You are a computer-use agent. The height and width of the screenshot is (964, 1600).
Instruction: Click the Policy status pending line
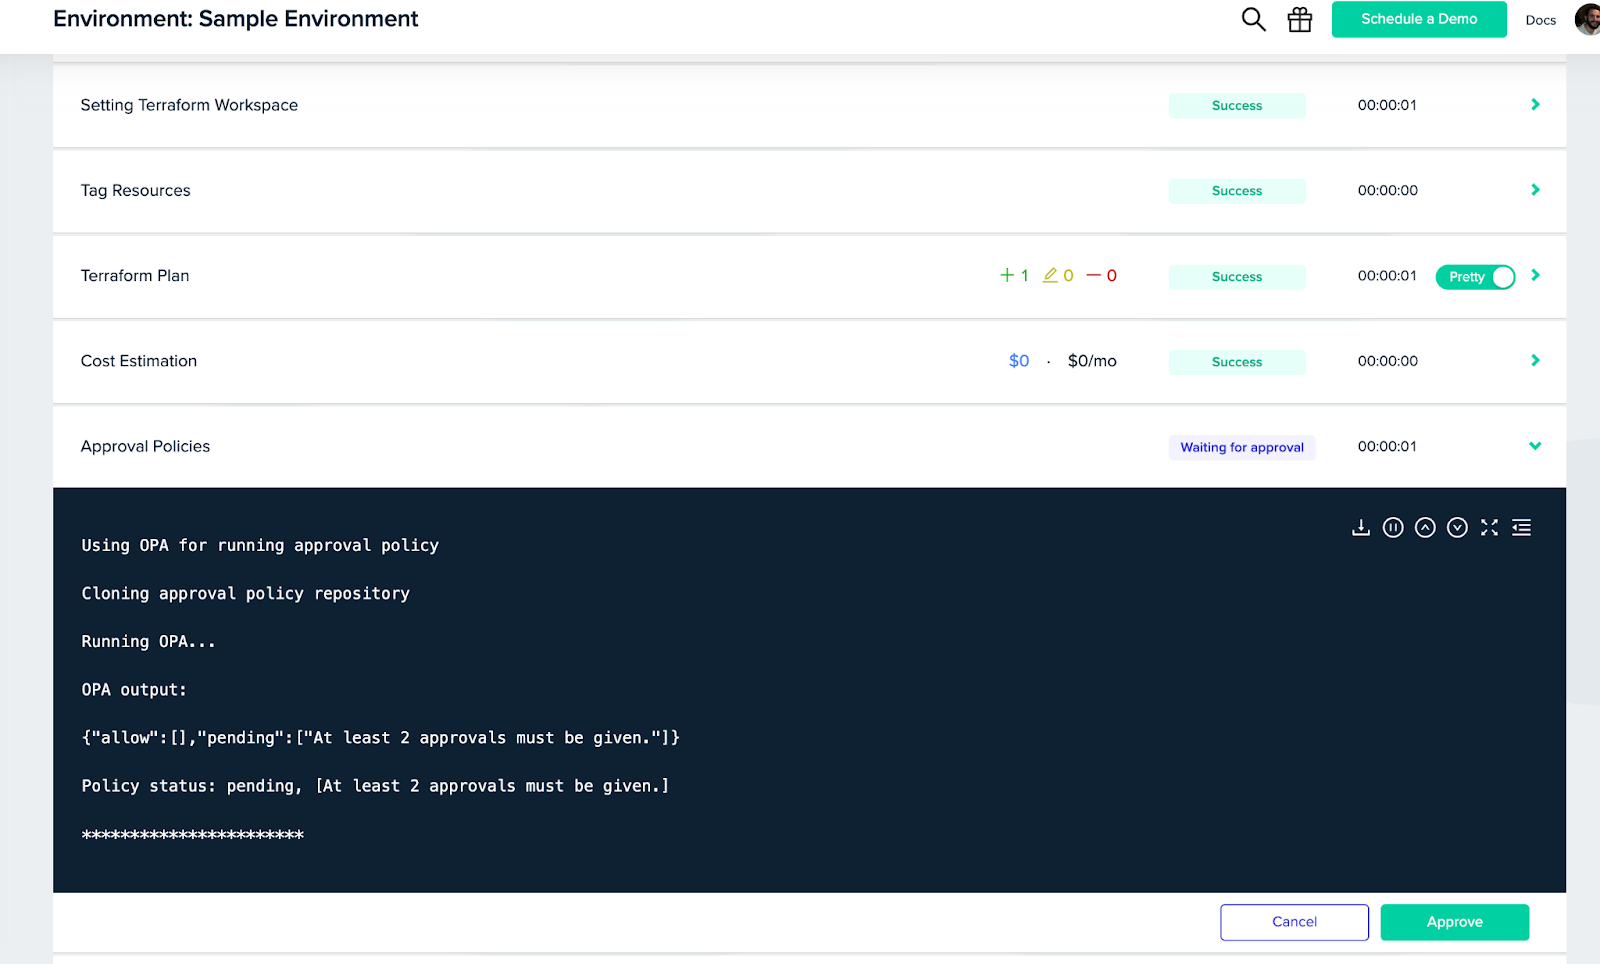375,786
